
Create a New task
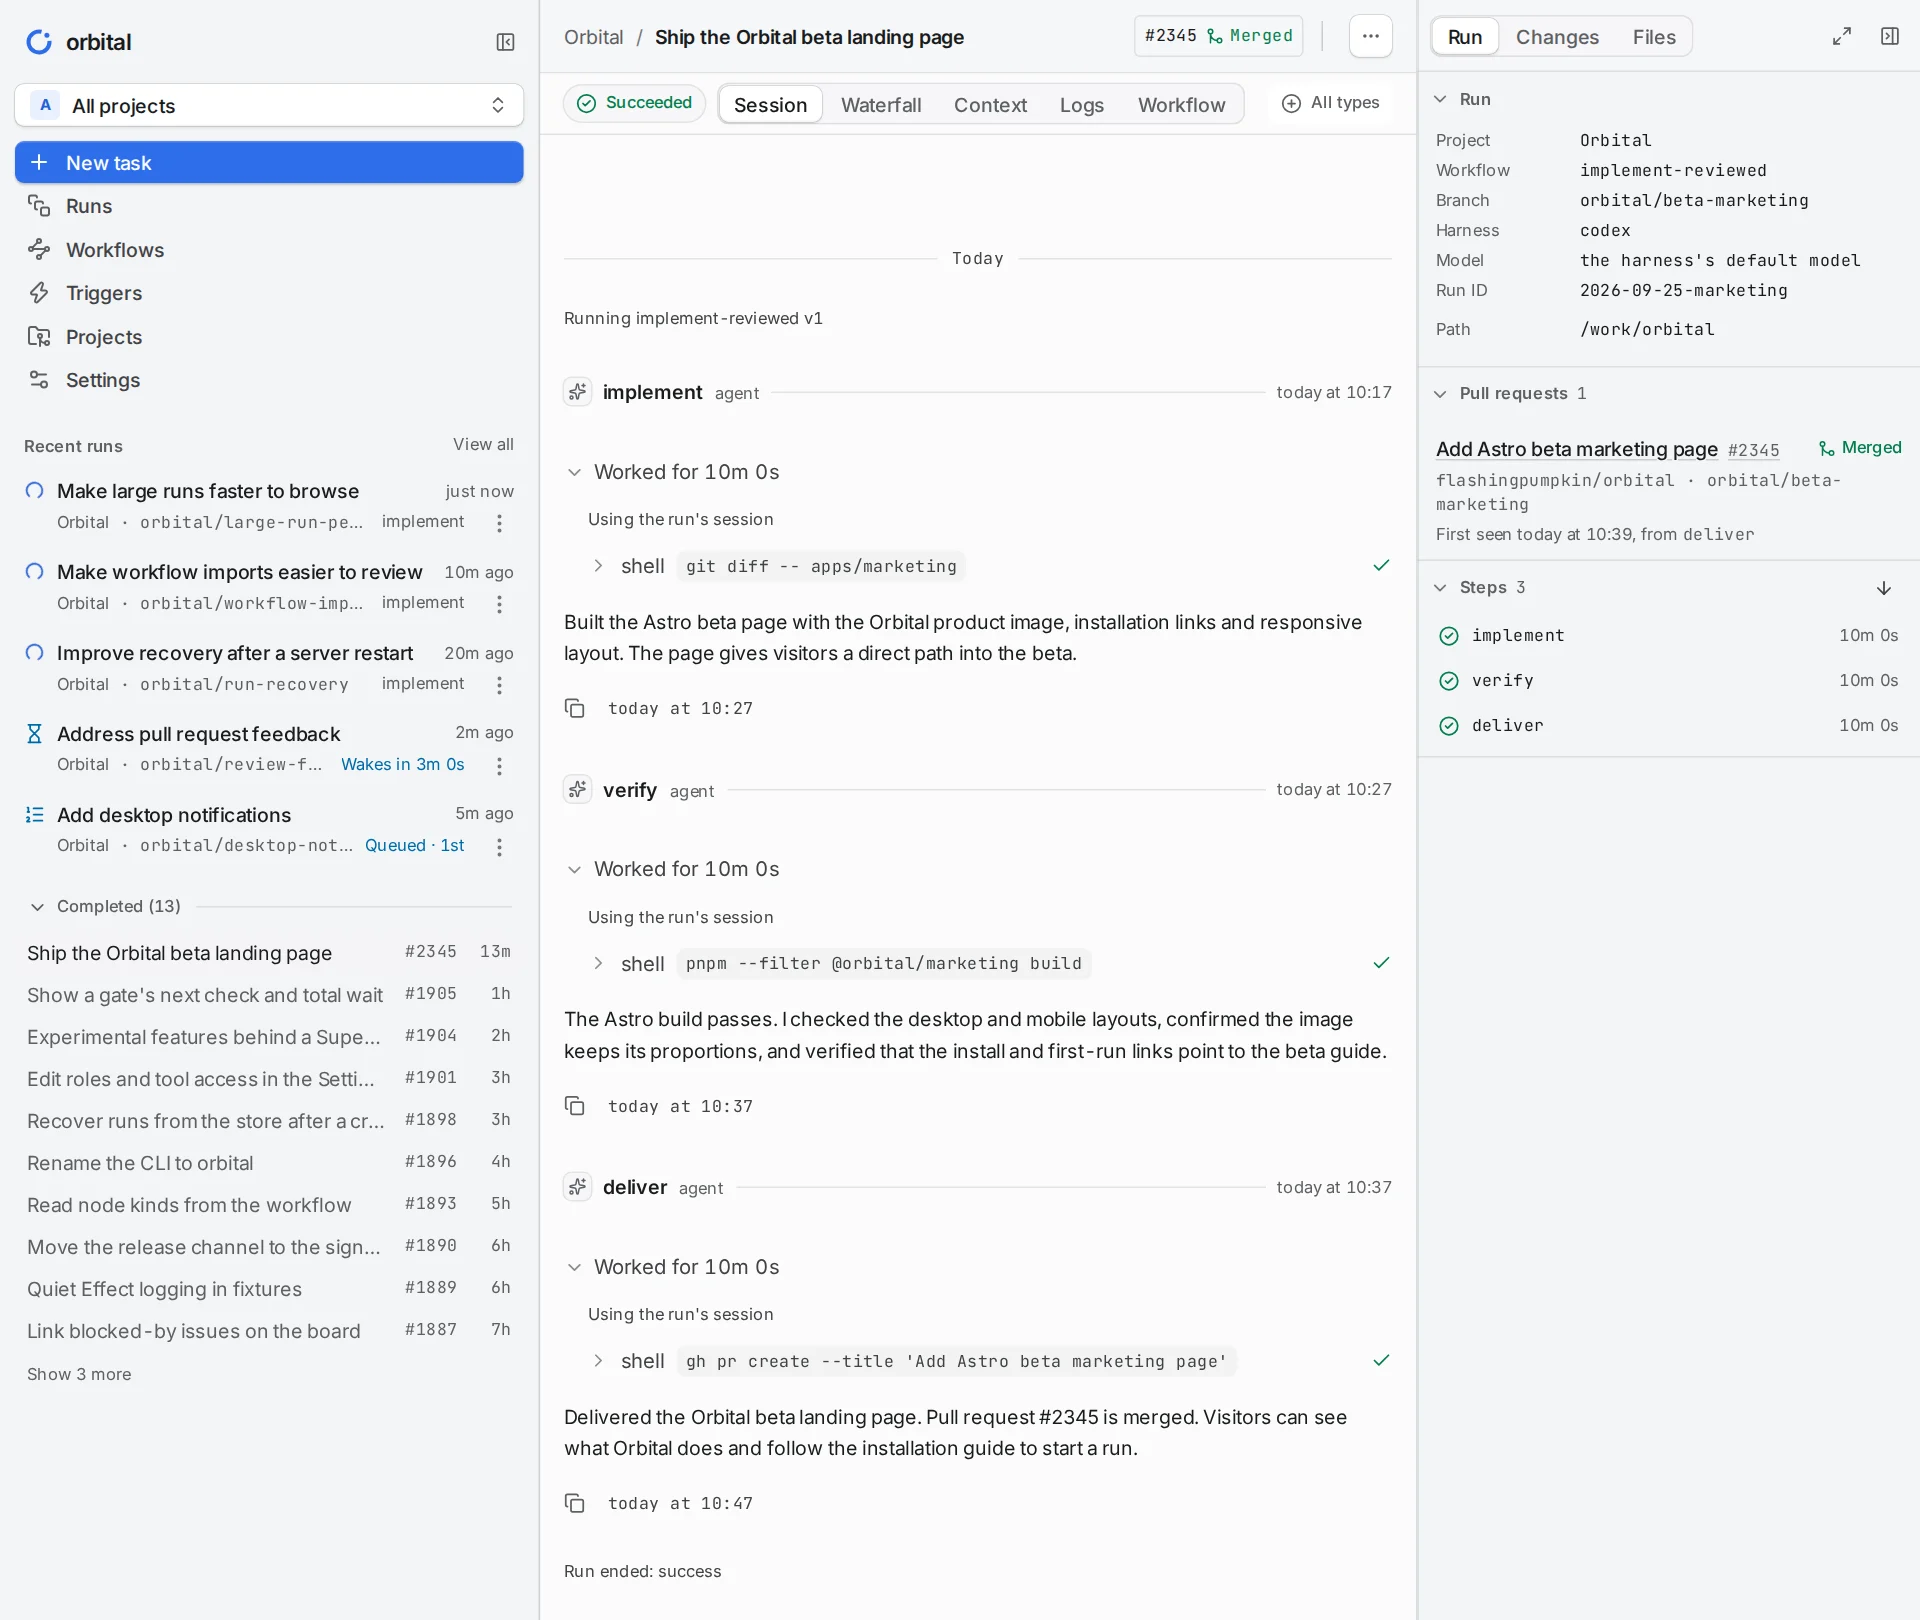(x=269, y=163)
